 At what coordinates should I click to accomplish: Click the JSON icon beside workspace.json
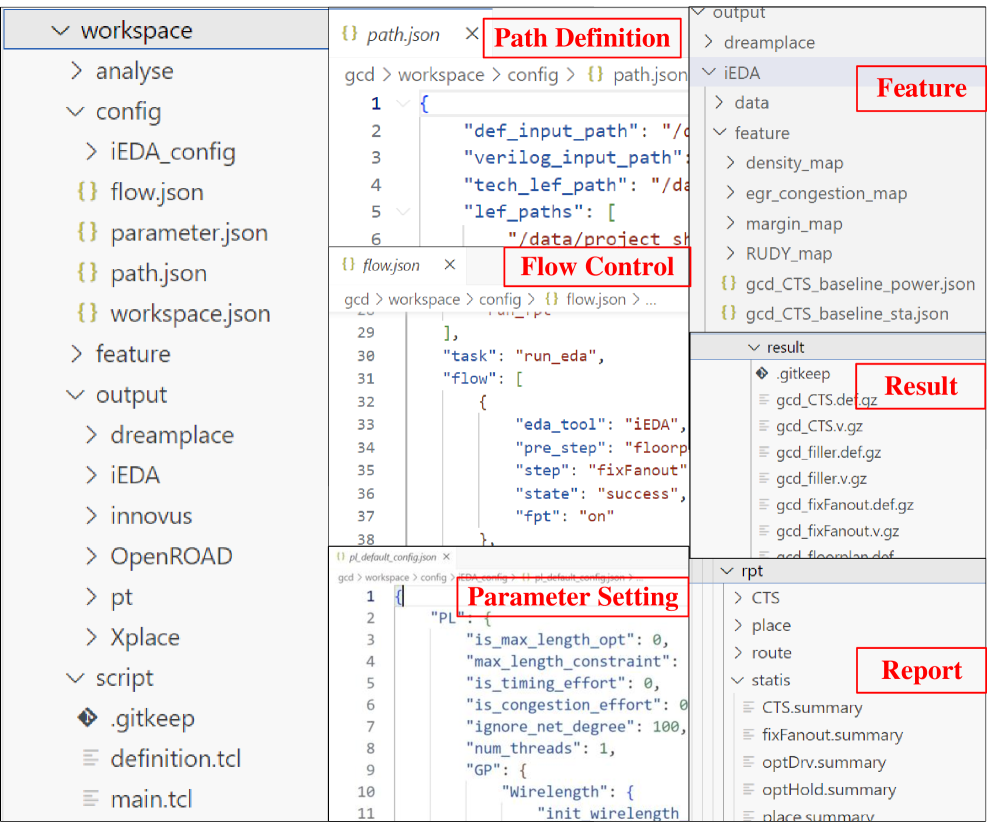(87, 314)
